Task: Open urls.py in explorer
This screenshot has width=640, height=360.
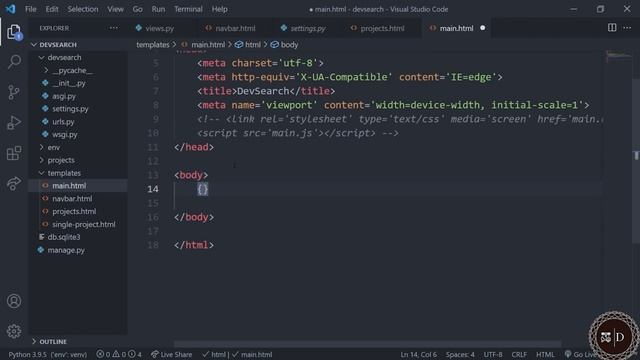Action: coord(63,122)
